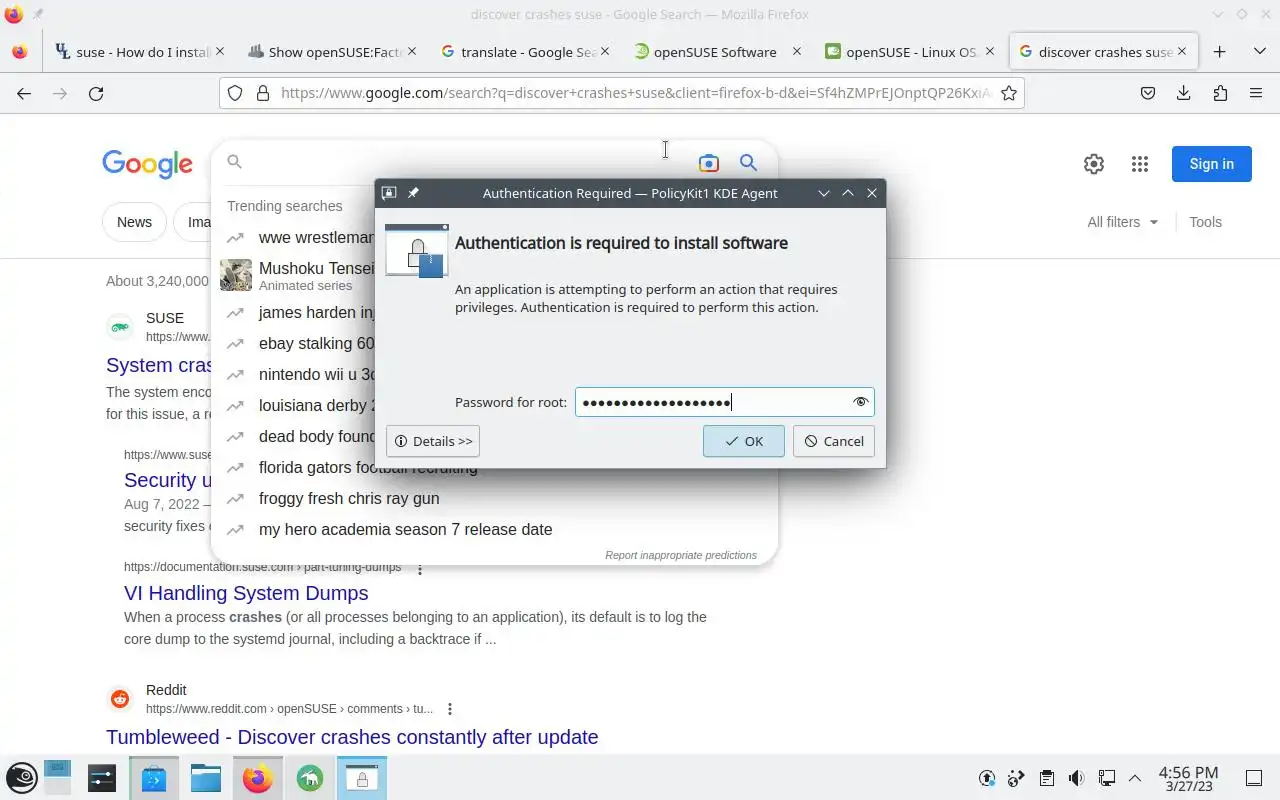Open options menu for the Reddit result
The image size is (1280, 800).
coord(450,709)
